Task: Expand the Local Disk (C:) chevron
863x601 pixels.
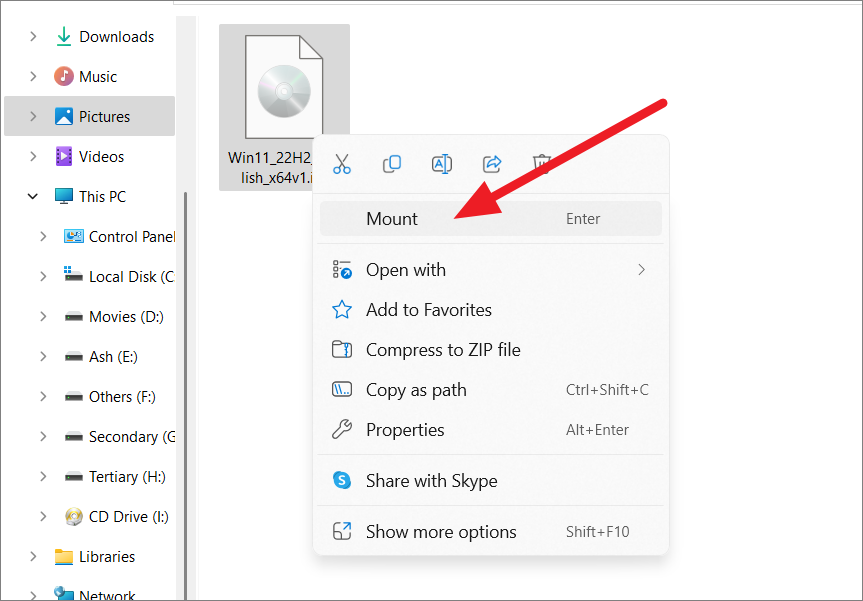Action: coord(43,276)
